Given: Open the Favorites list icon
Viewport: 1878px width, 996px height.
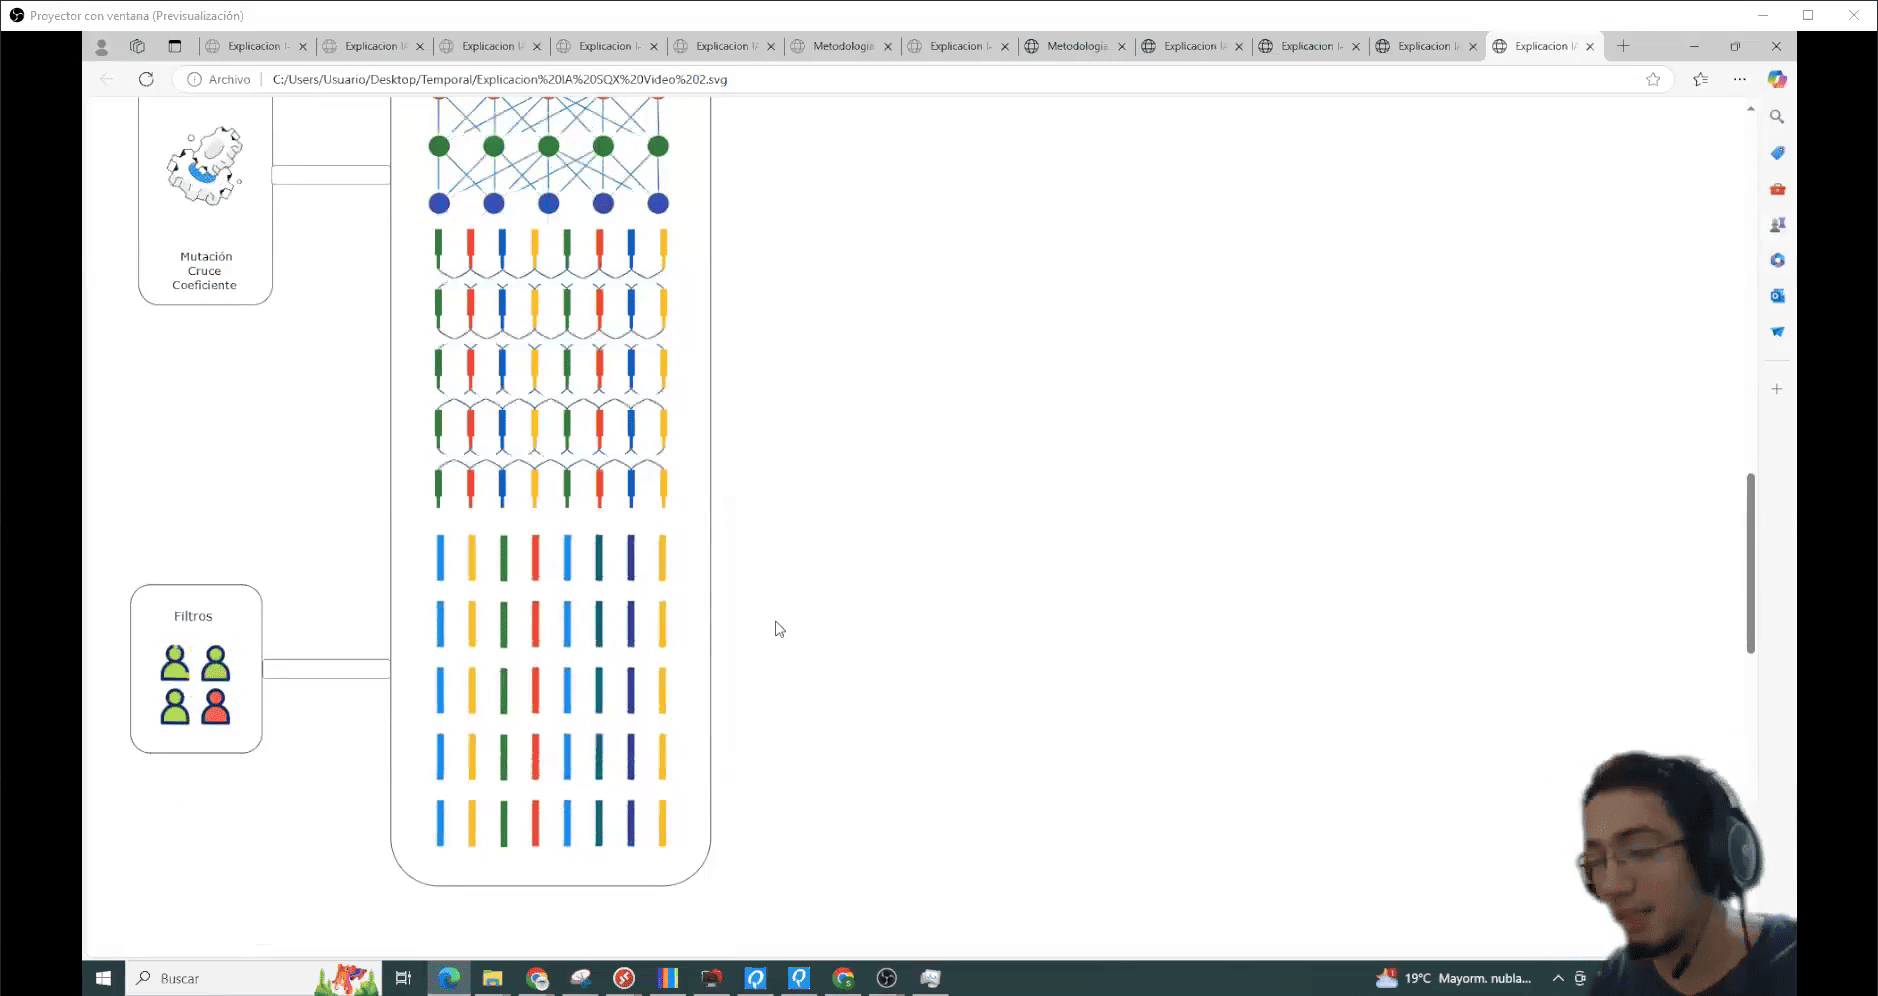Looking at the screenshot, I should click(x=1701, y=79).
